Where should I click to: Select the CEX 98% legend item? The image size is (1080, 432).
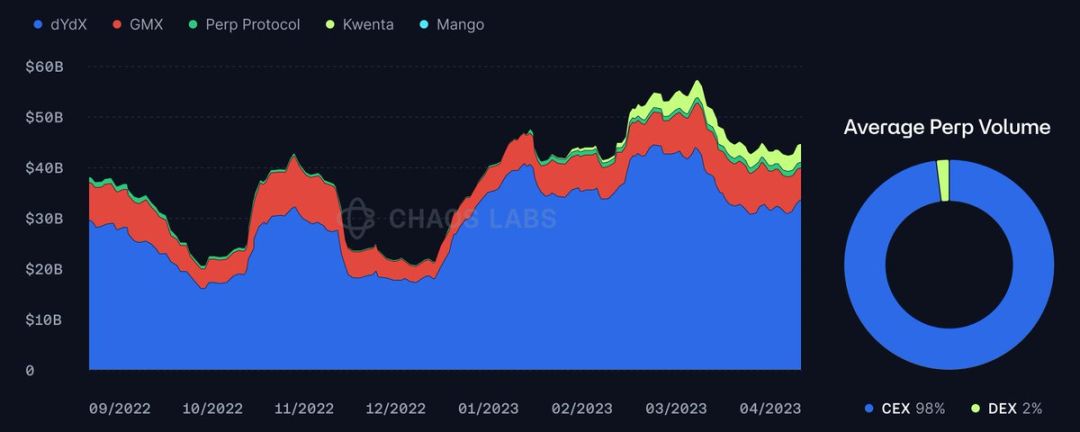tap(904, 409)
